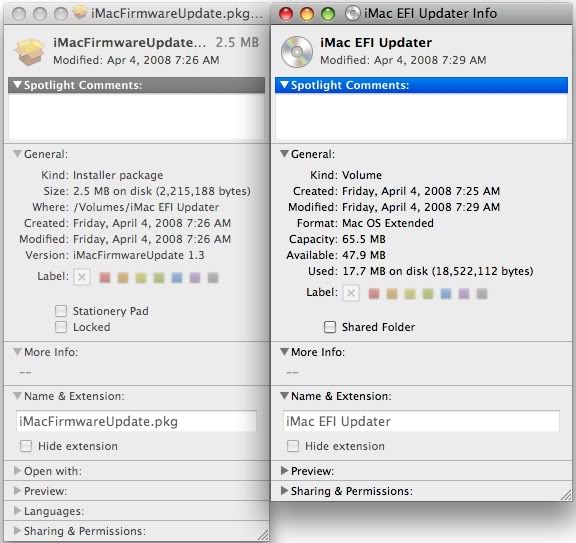Collapse the General section in the pkg window
576x543 pixels.
17,154
